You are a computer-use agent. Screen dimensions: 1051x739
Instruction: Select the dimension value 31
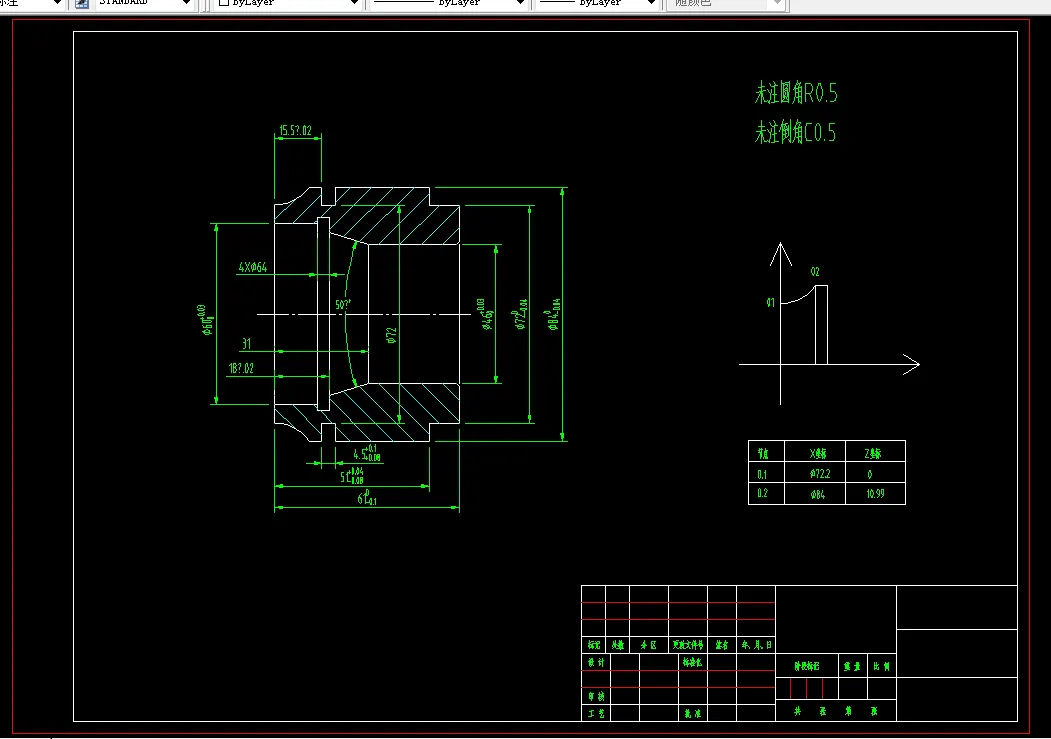(246, 344)
